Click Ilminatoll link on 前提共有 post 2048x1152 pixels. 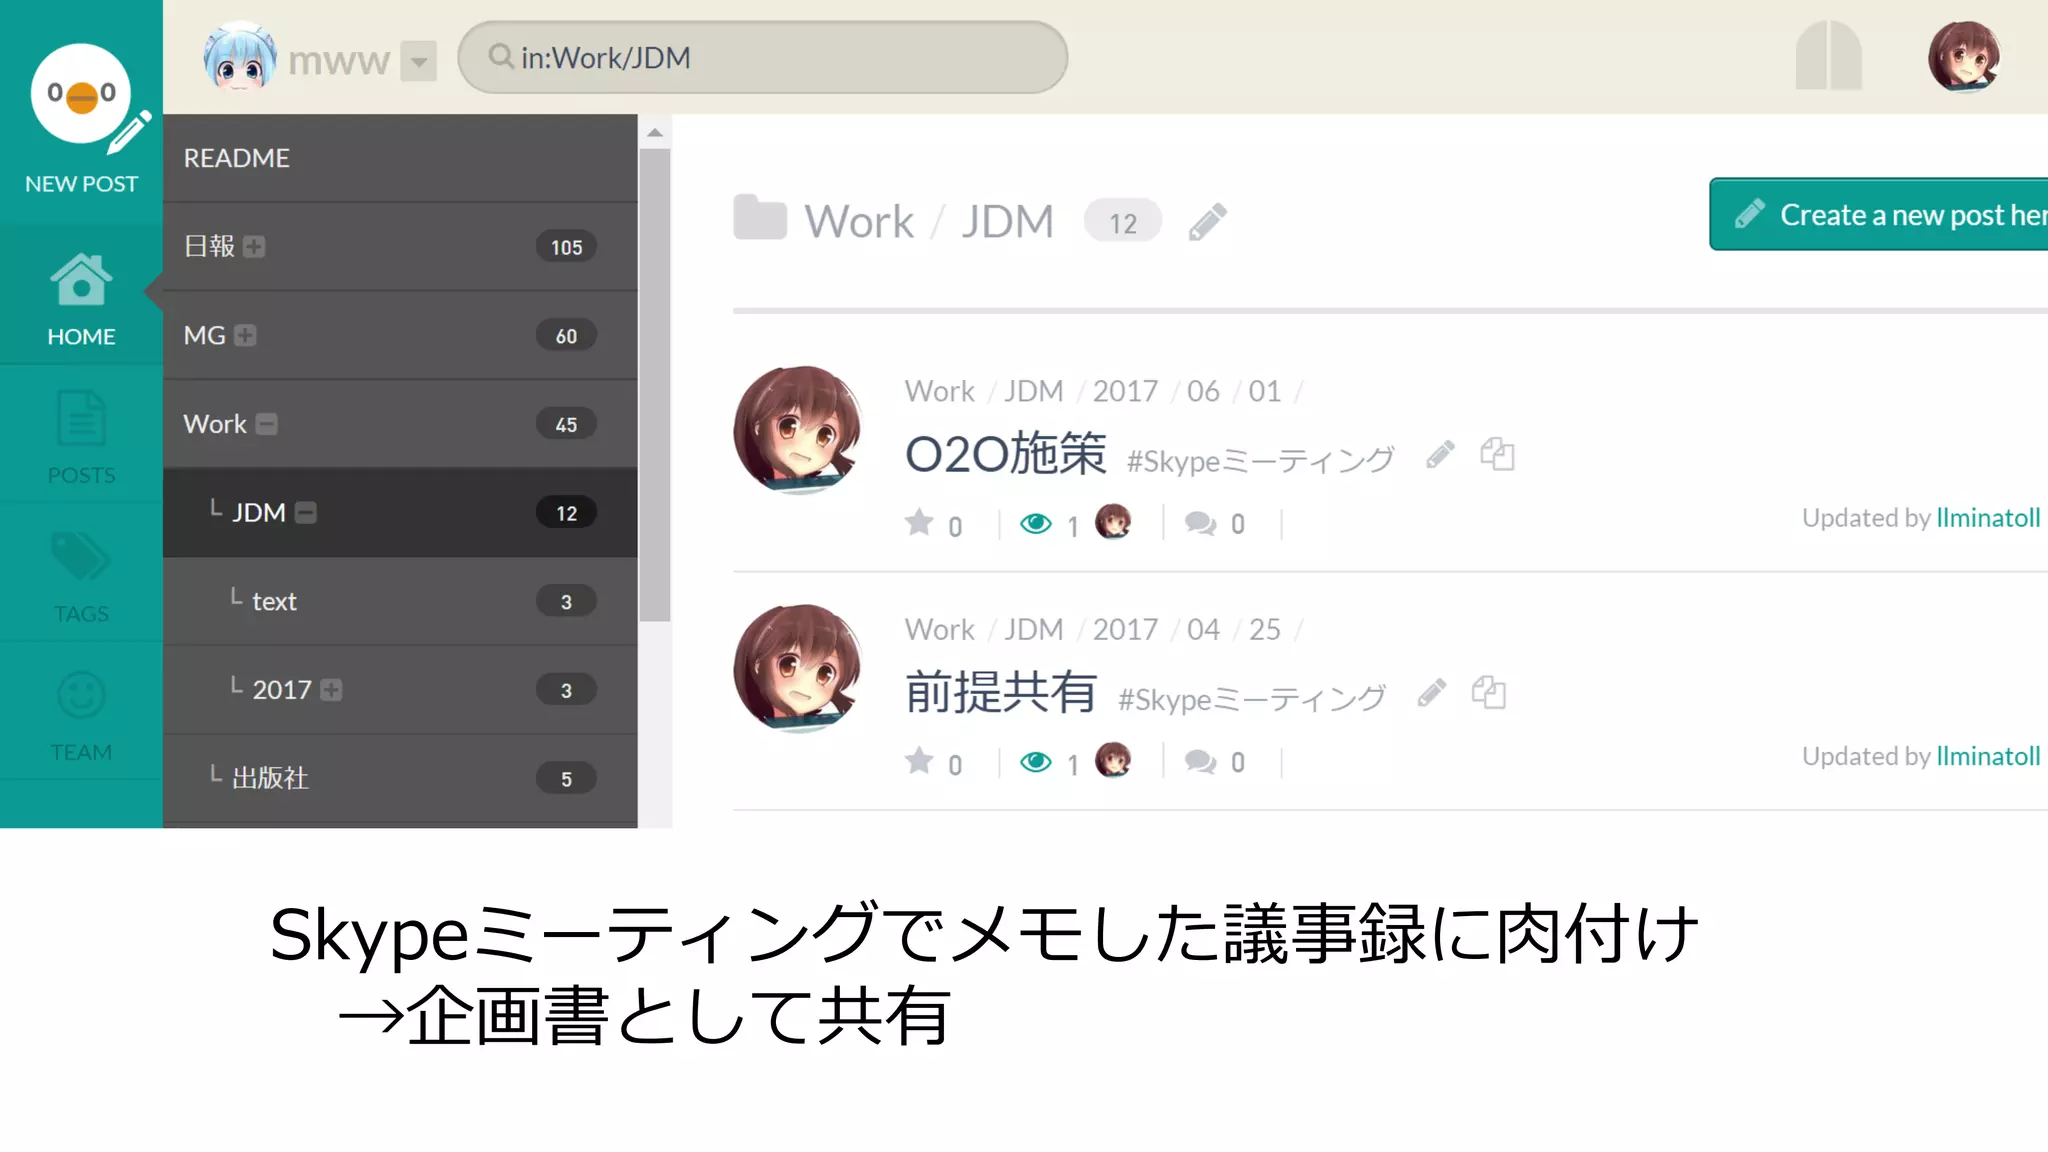click(x=1988, y=756)
